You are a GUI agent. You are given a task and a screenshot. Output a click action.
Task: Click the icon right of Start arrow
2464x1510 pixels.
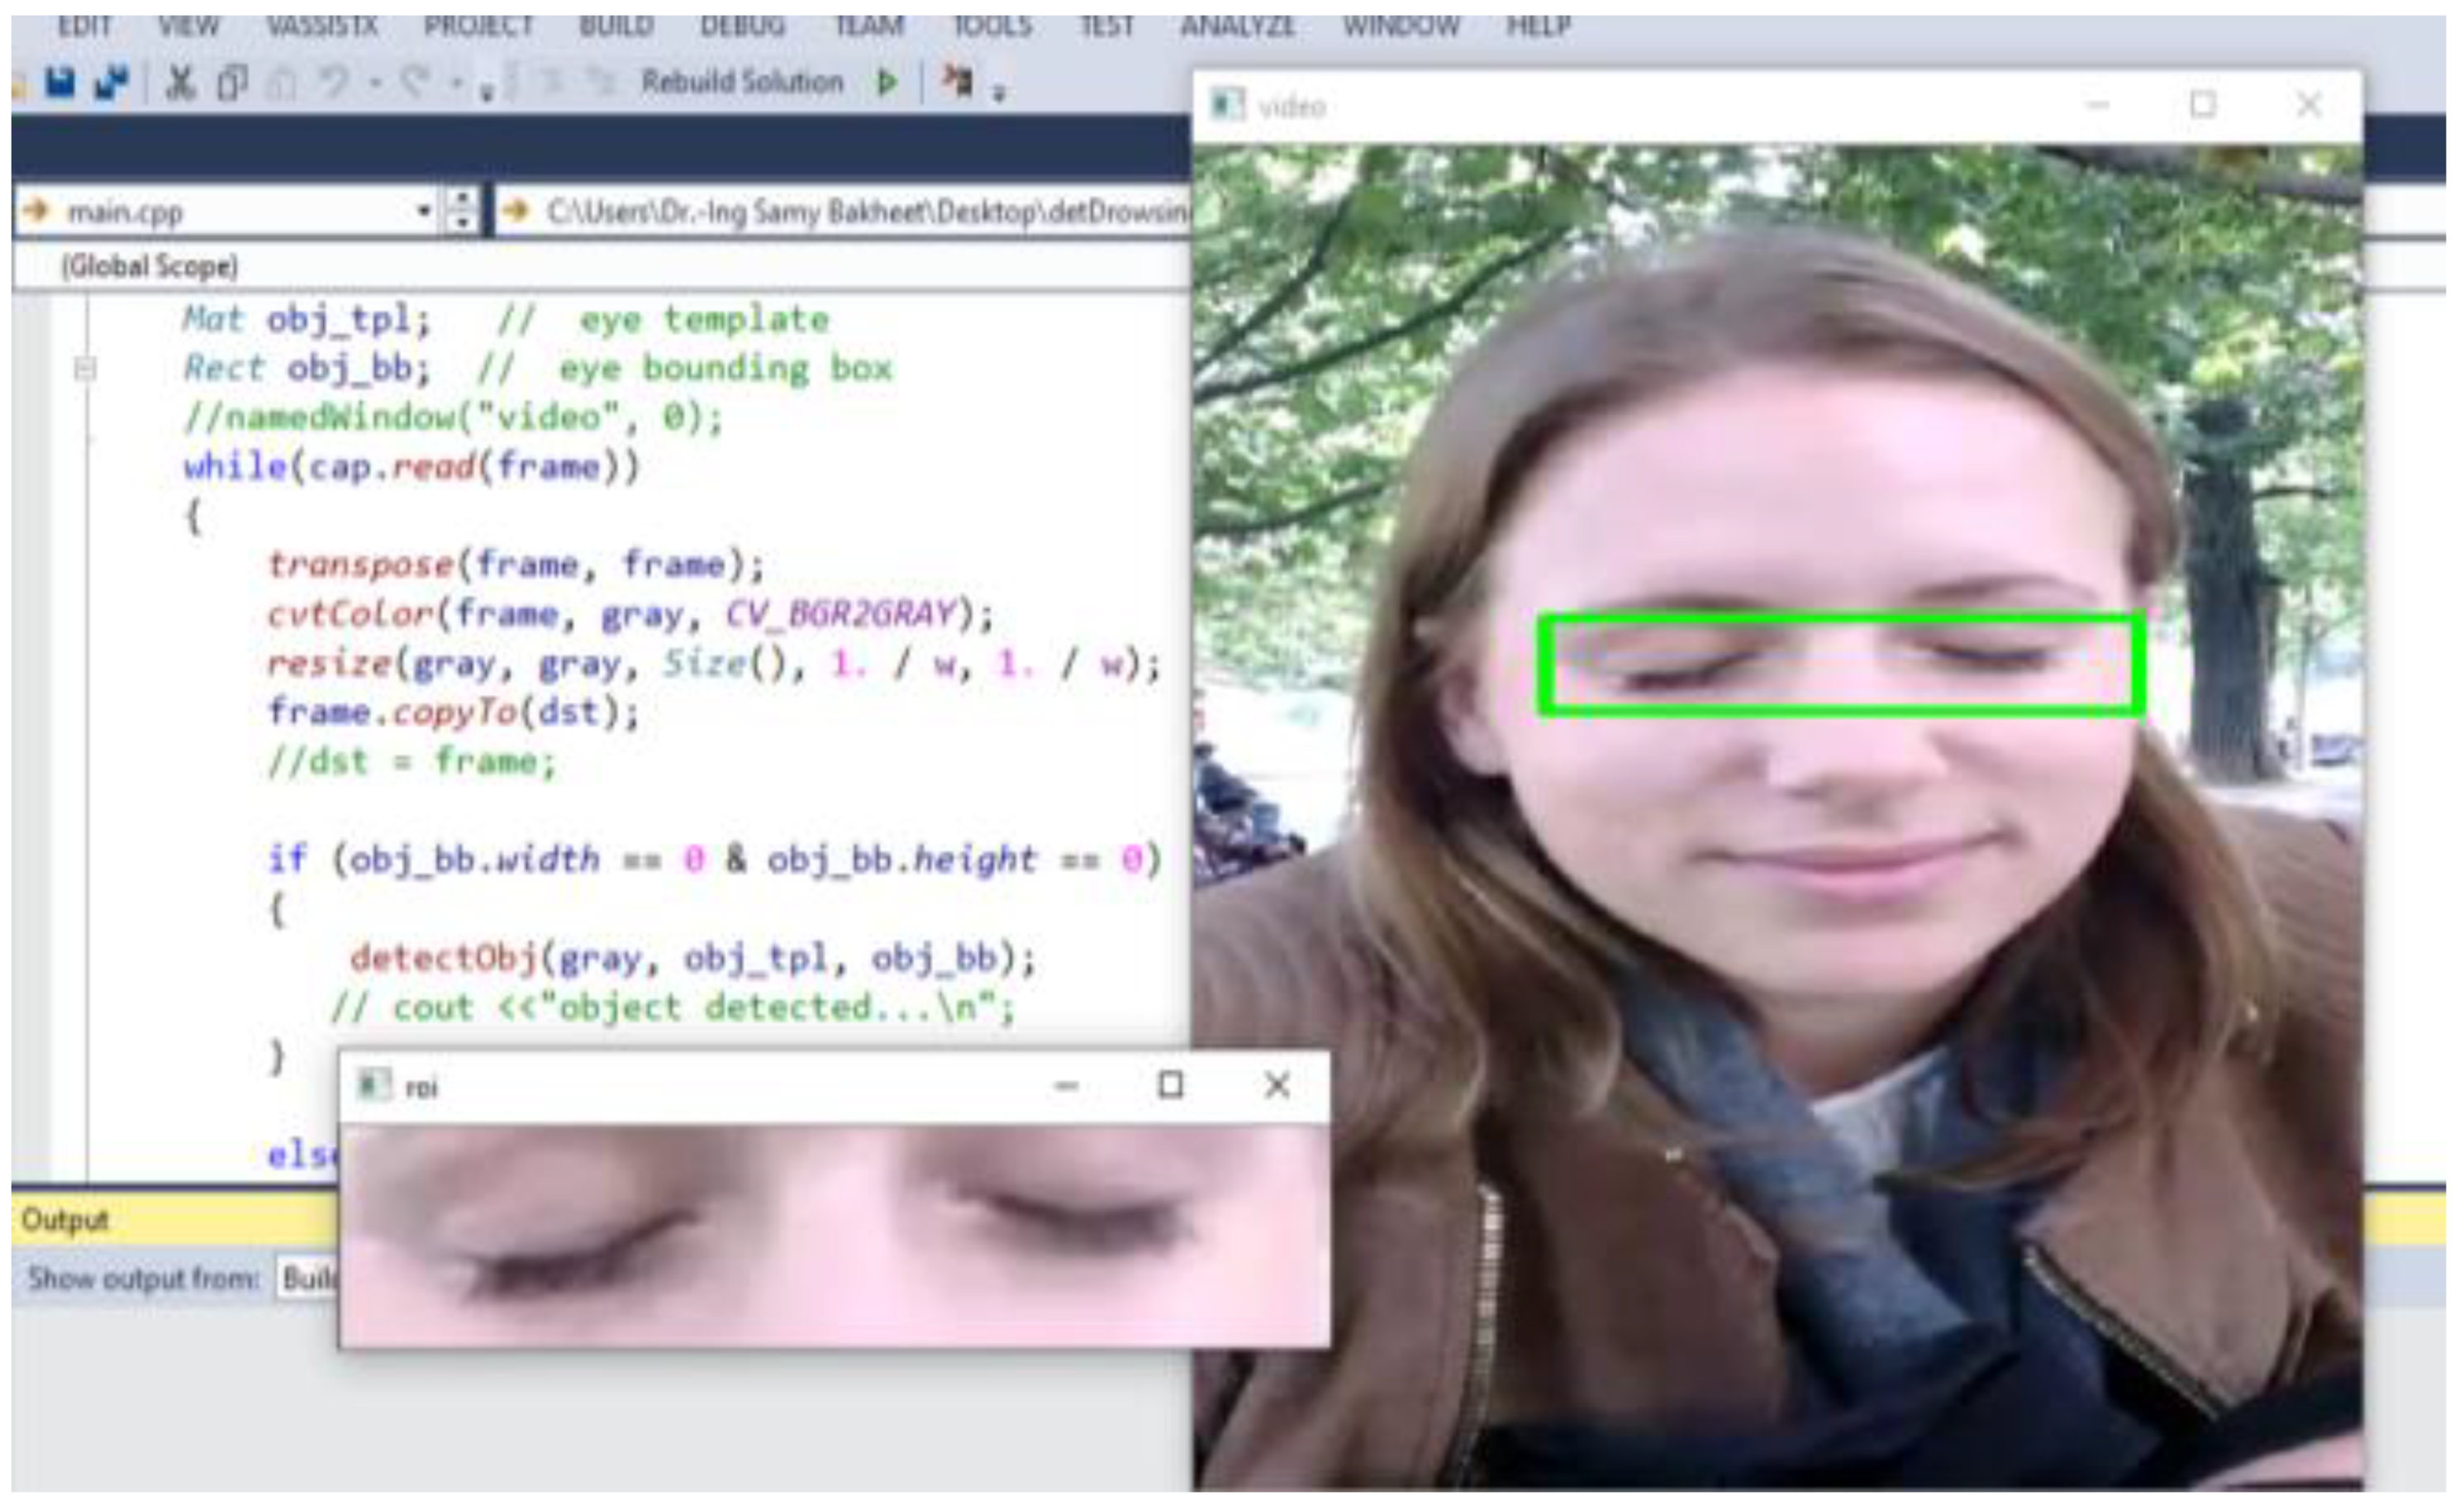957,82
